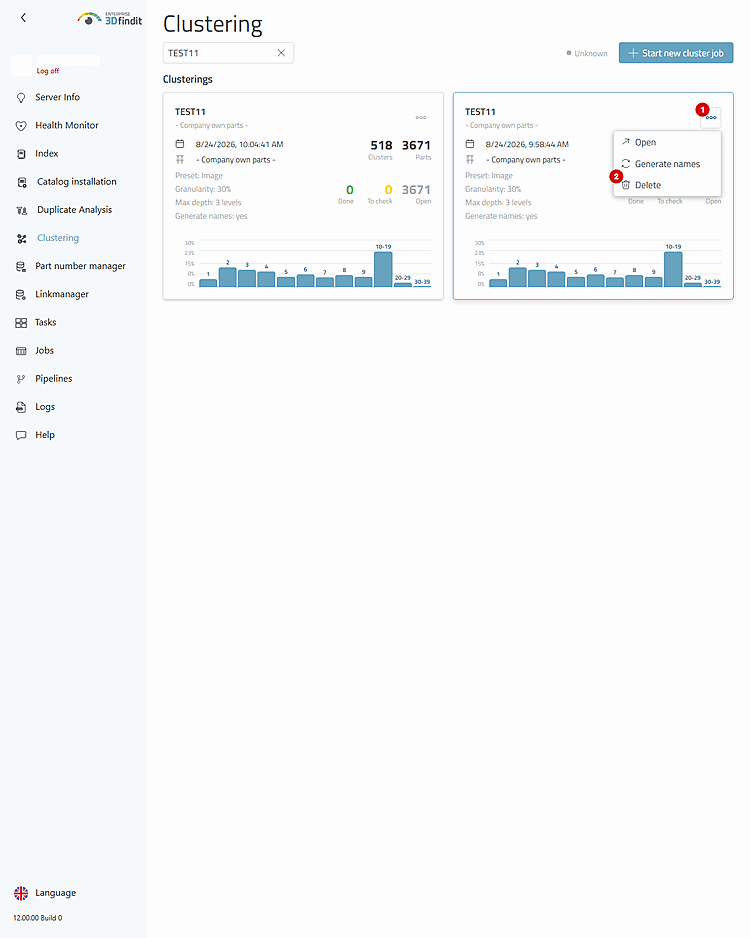
Task: Open Help page
Action: [x=45, y=434]
